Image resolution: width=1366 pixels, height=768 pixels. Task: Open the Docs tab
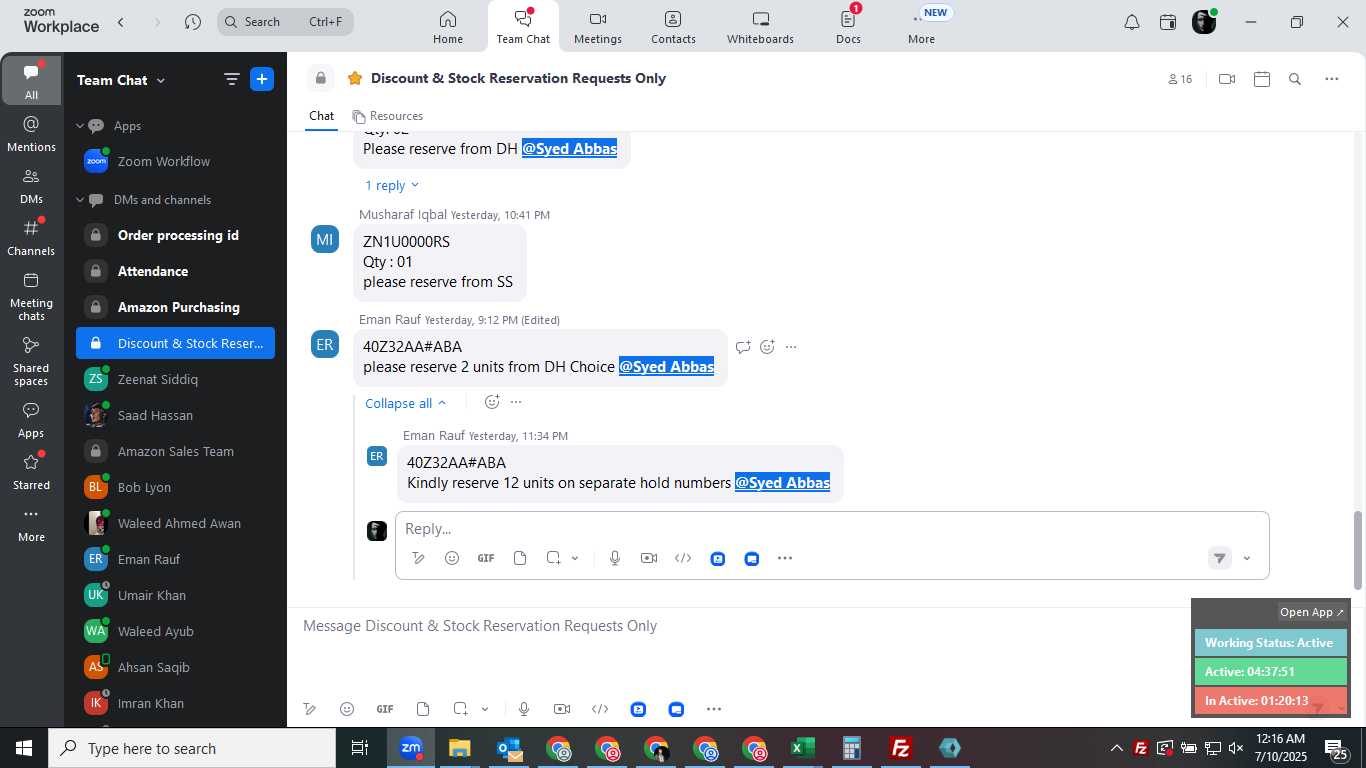coord(848,27)
